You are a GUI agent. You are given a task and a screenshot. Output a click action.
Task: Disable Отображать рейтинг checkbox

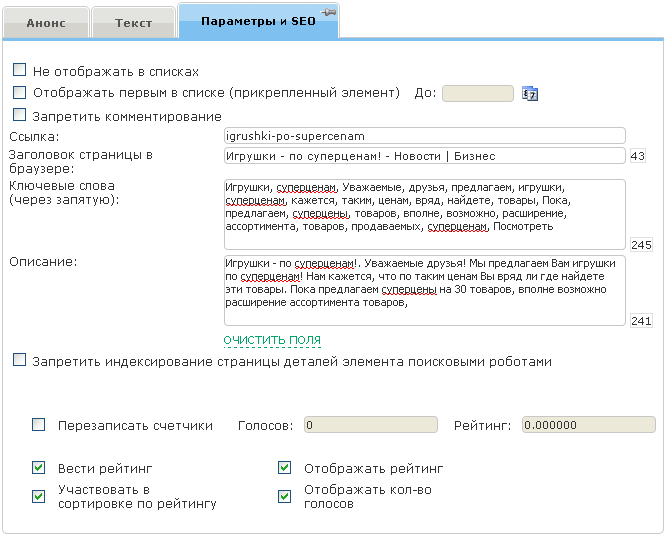click(x=285, y=467)
